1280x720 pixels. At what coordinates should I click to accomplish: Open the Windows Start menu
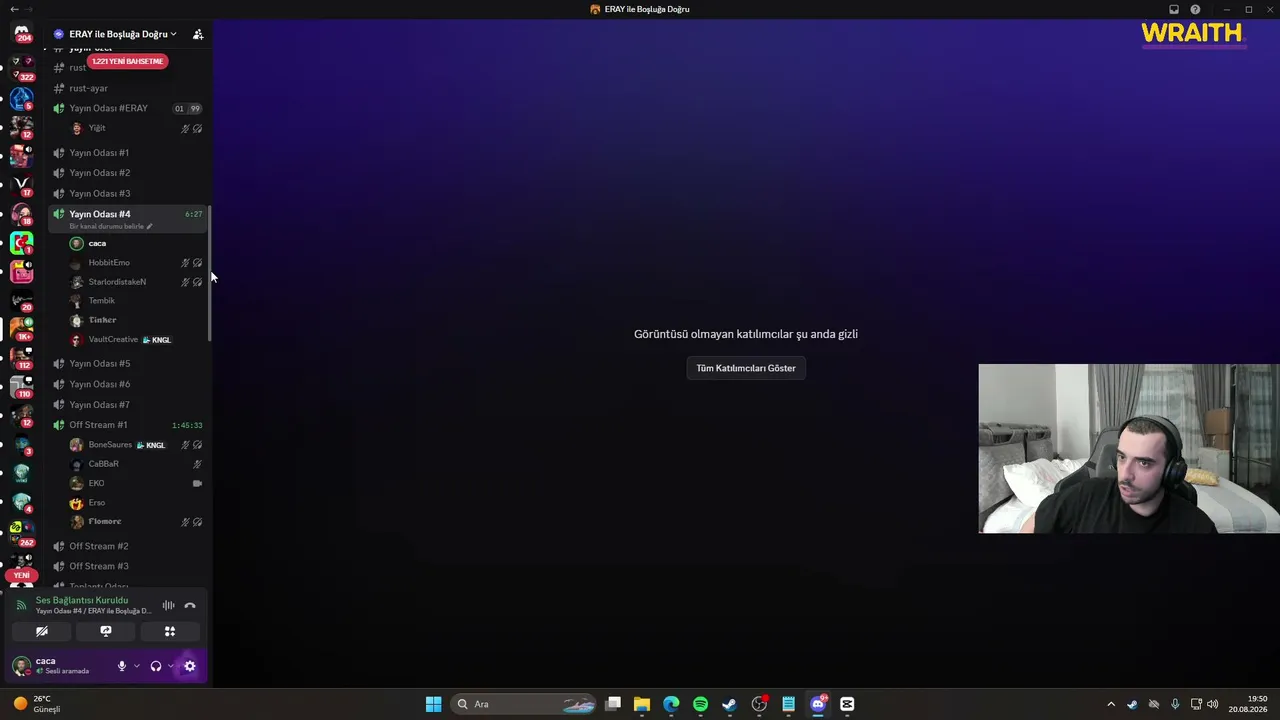pyautogui.click(x=433, y=704)
